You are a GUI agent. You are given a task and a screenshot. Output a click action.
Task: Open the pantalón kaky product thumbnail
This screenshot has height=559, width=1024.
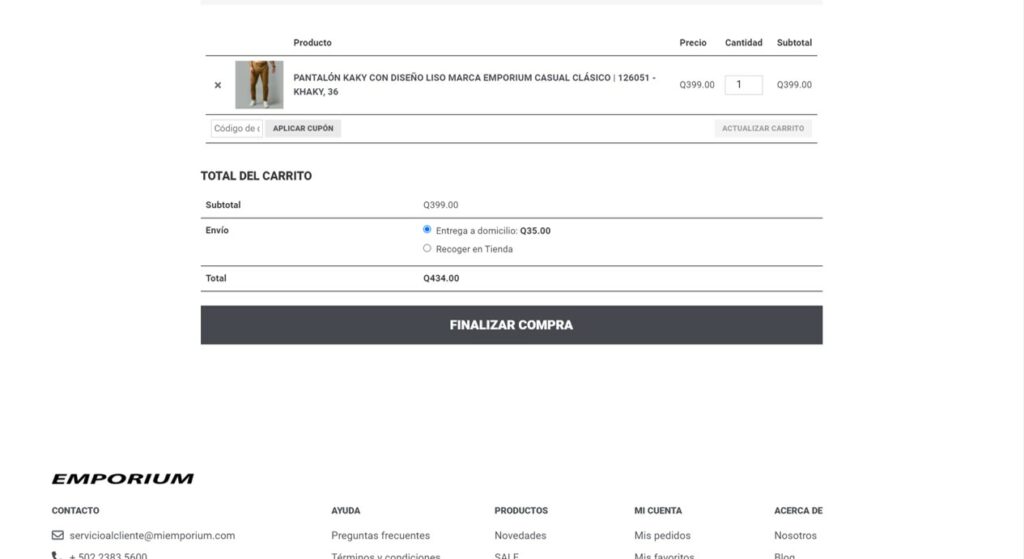point(259,85)
